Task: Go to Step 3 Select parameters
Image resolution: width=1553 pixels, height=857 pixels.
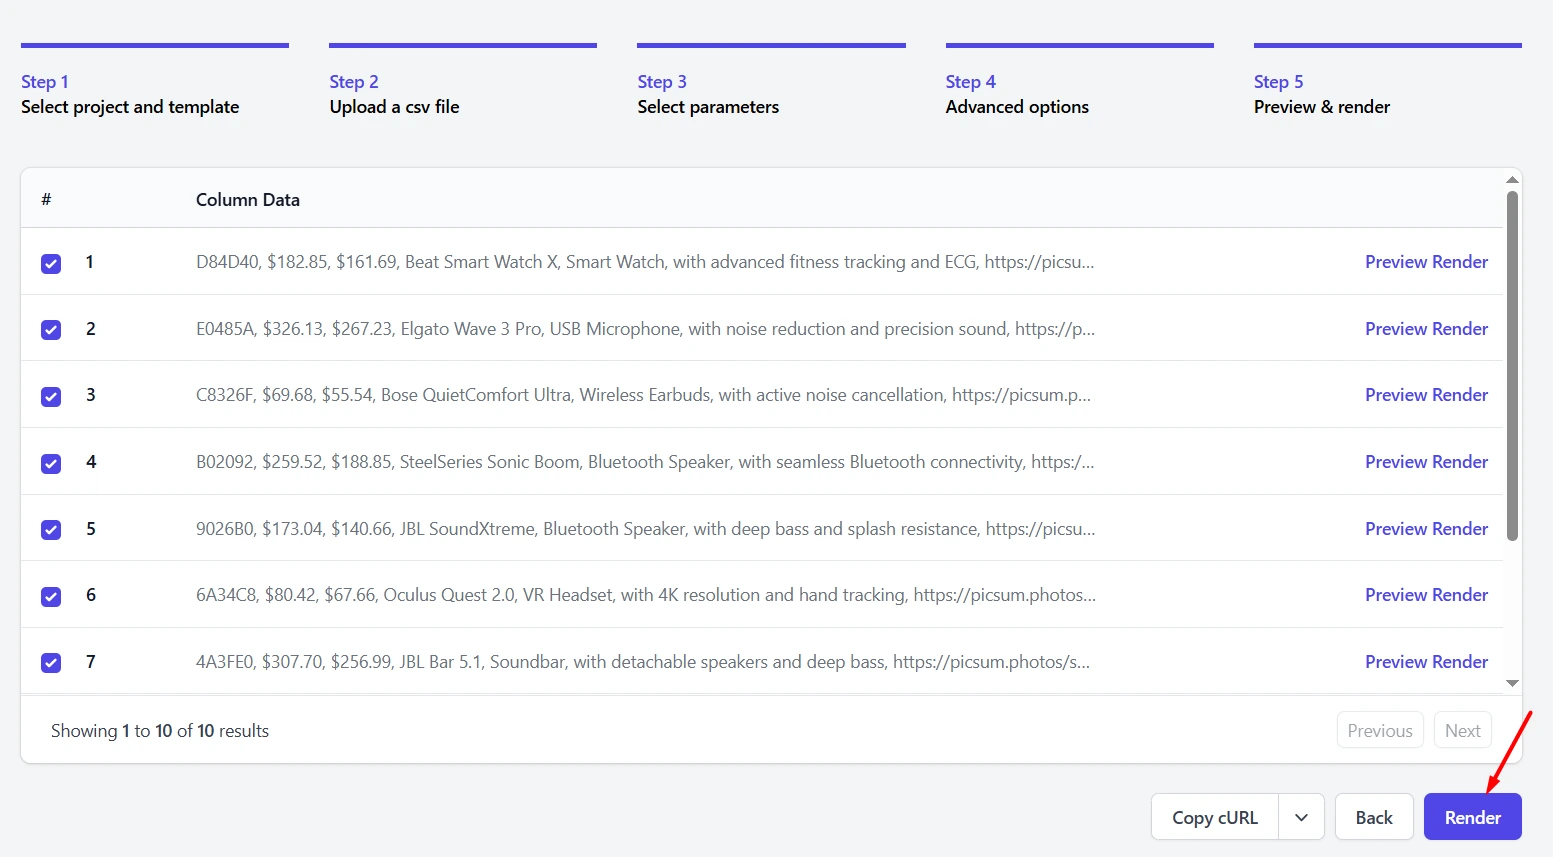Action: [x=771, y=82]
